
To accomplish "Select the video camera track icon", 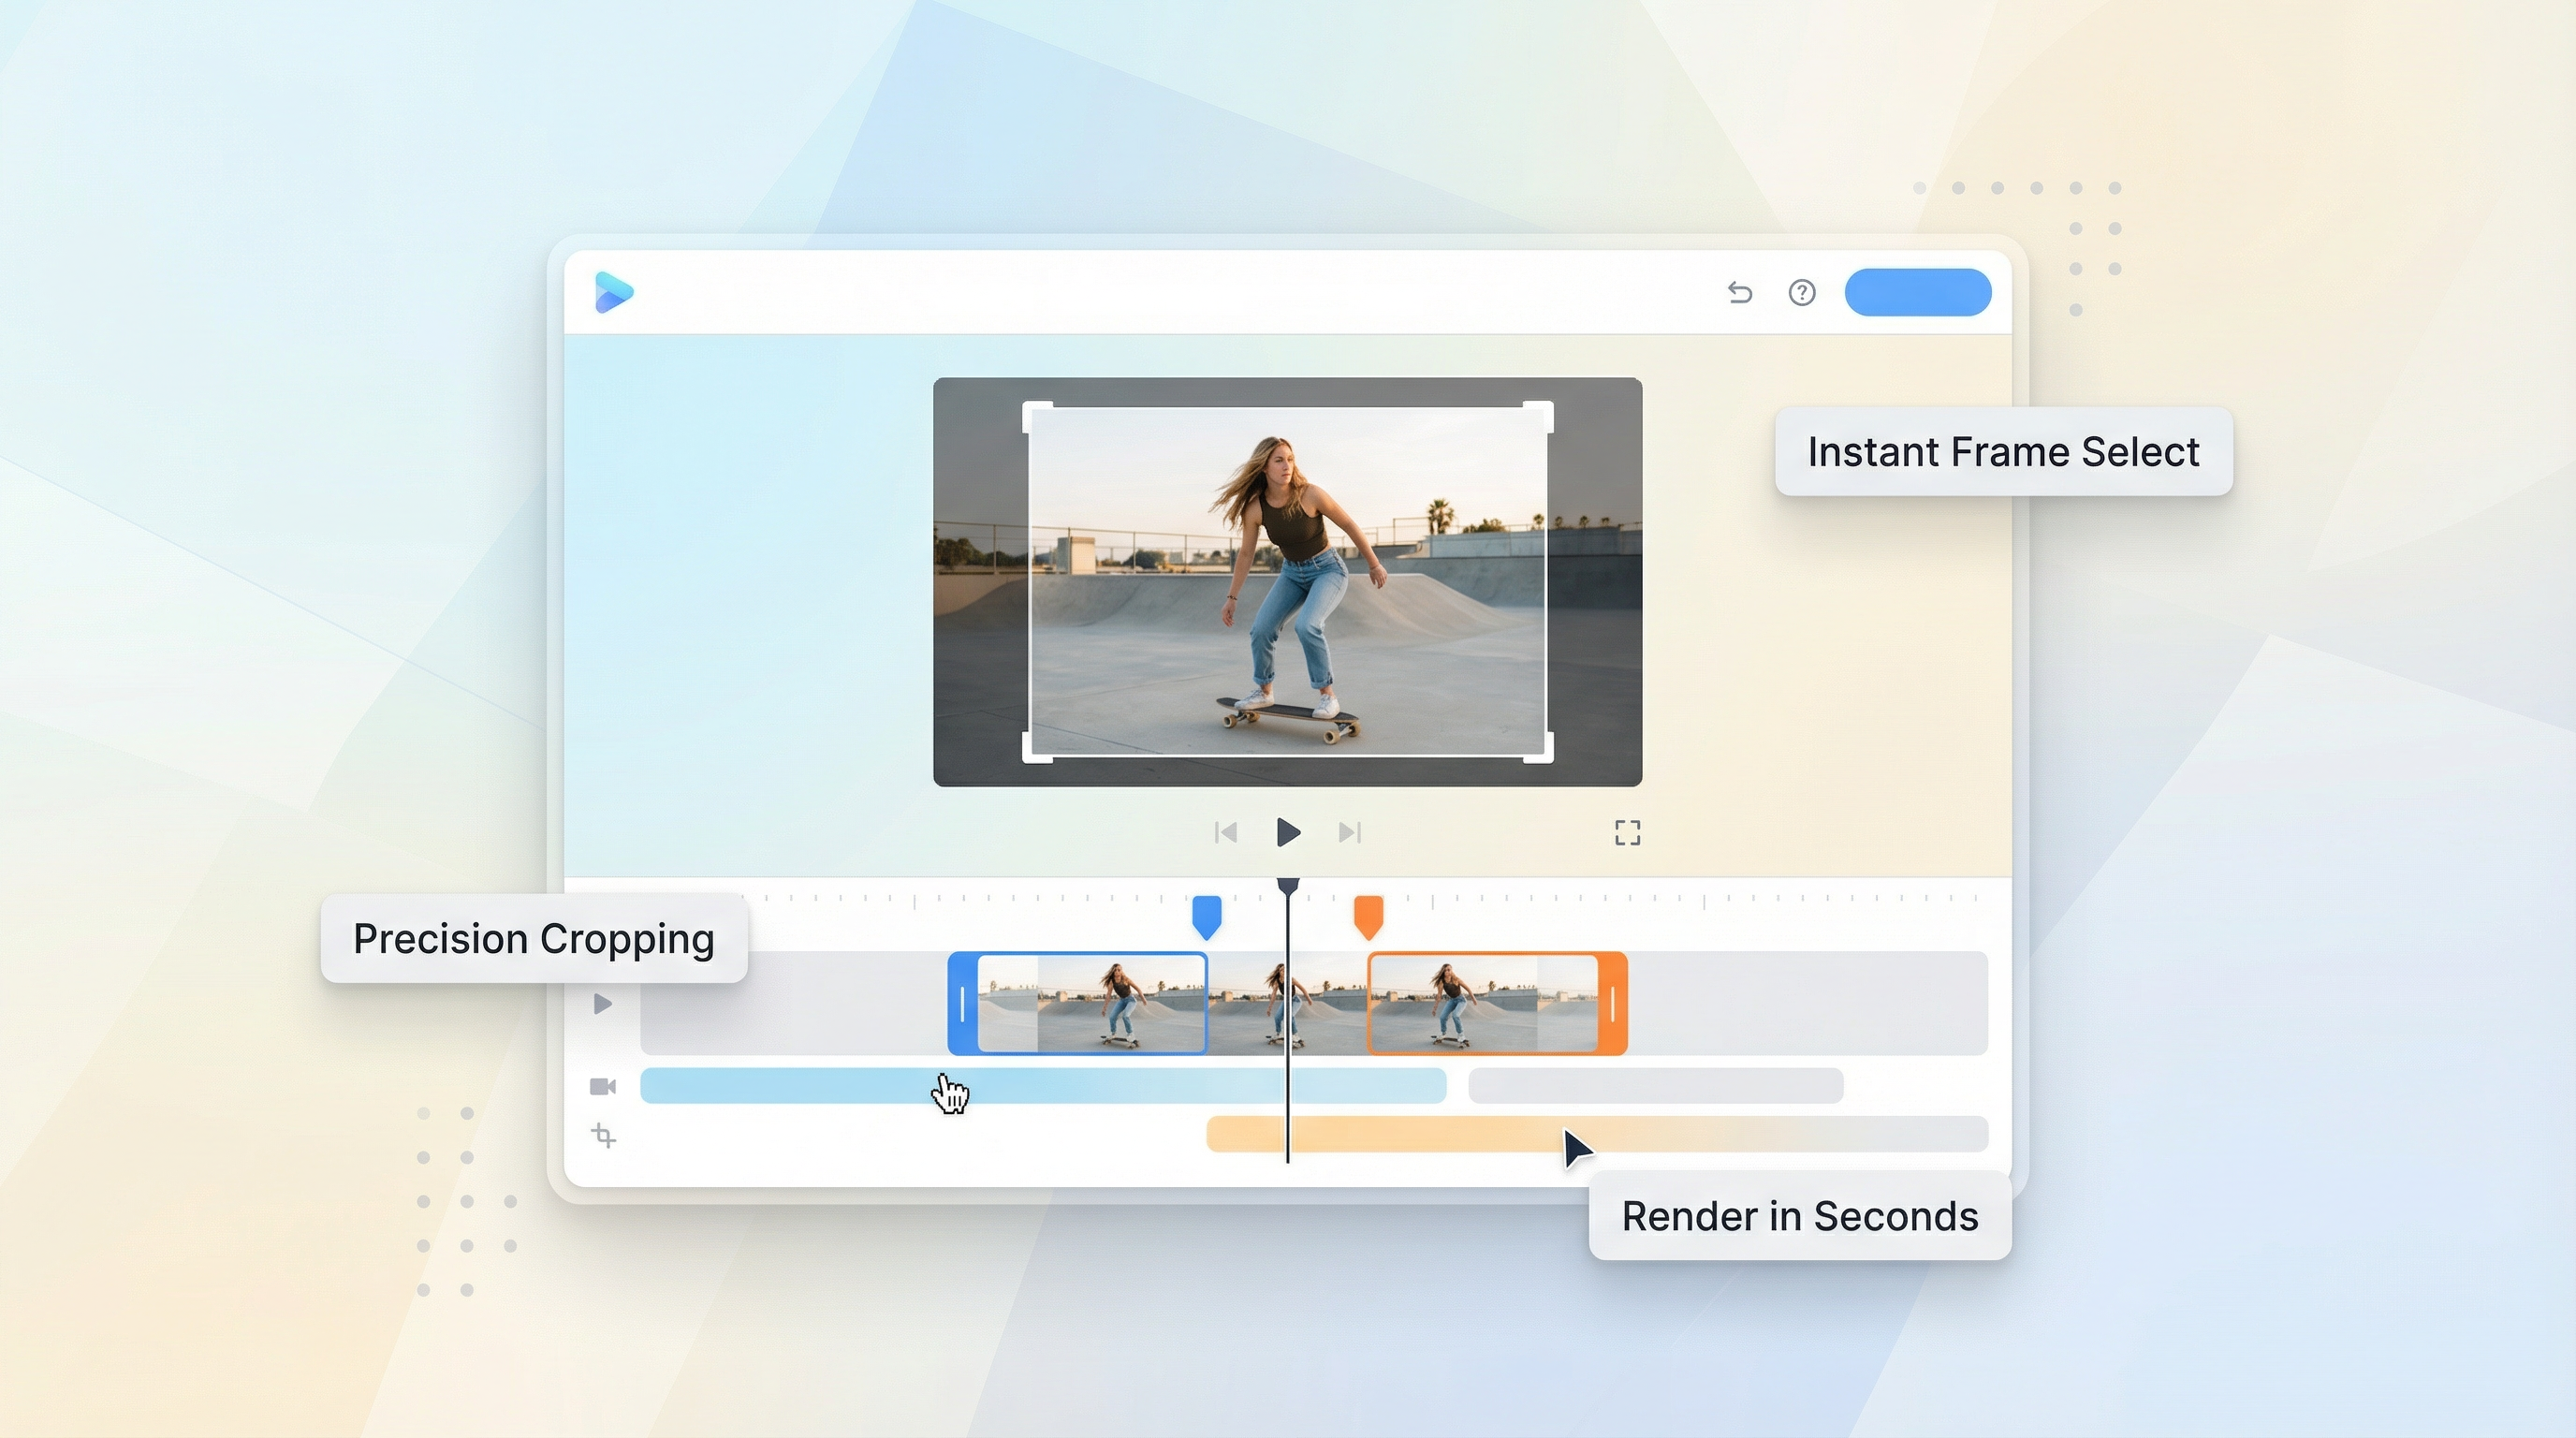I will click(602, 1086).
